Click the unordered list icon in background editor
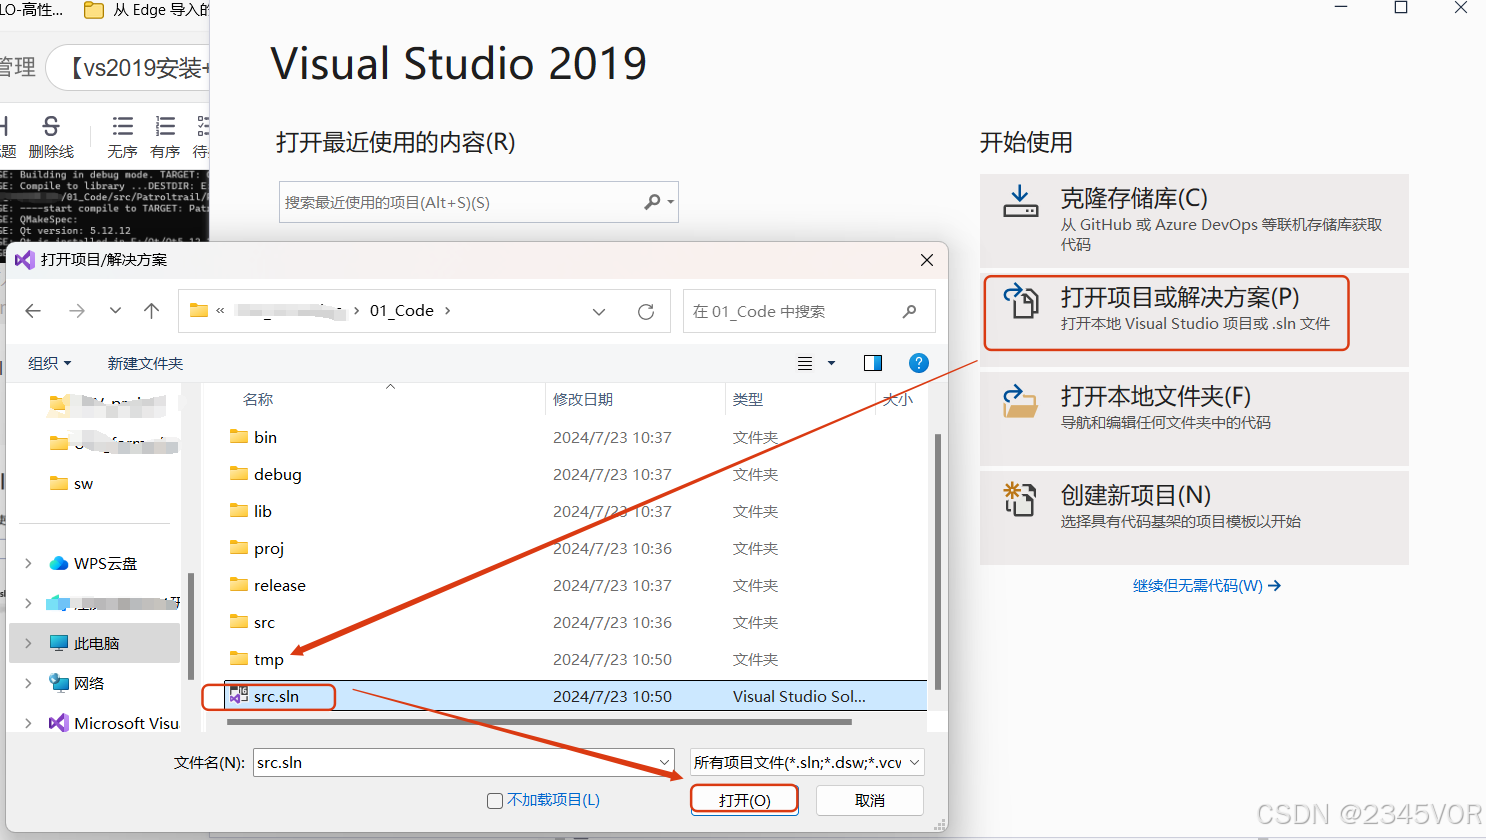This screenshot has width=1486, height=840. [122, 126]
